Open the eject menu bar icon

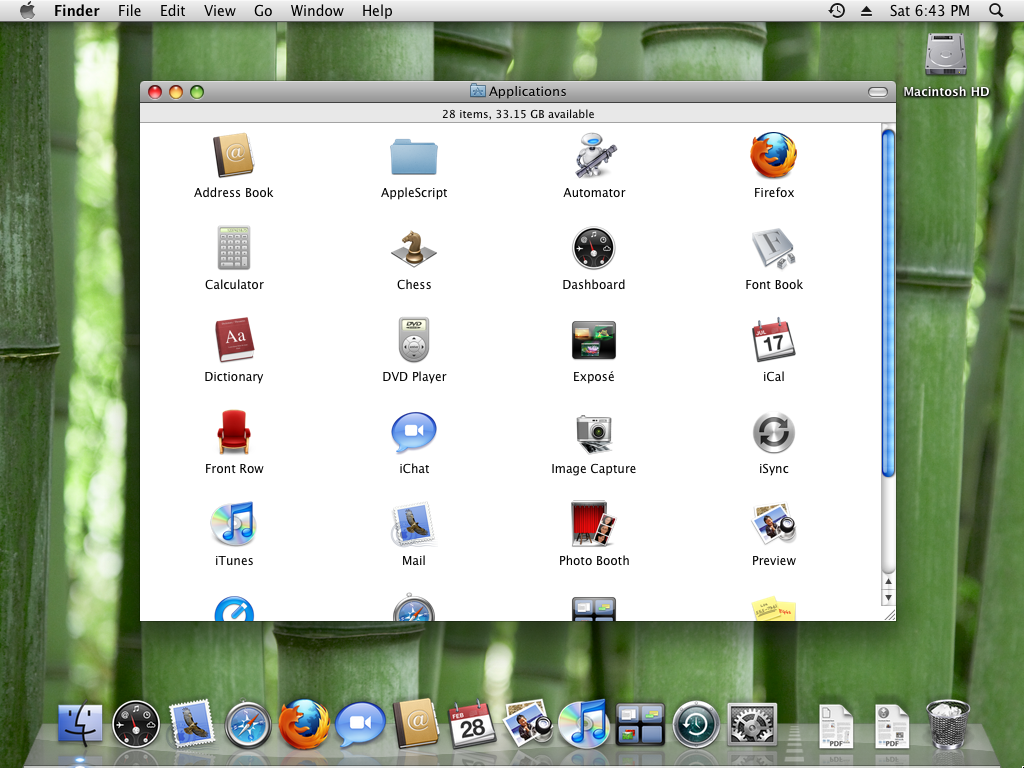(867, 11)
